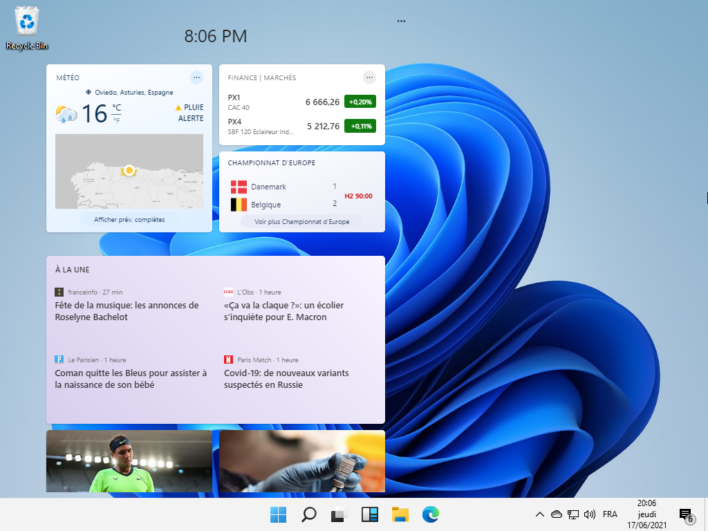Open the PX4 SBF 120 stock row
The image size is (708, 531).
click(302, 126)
